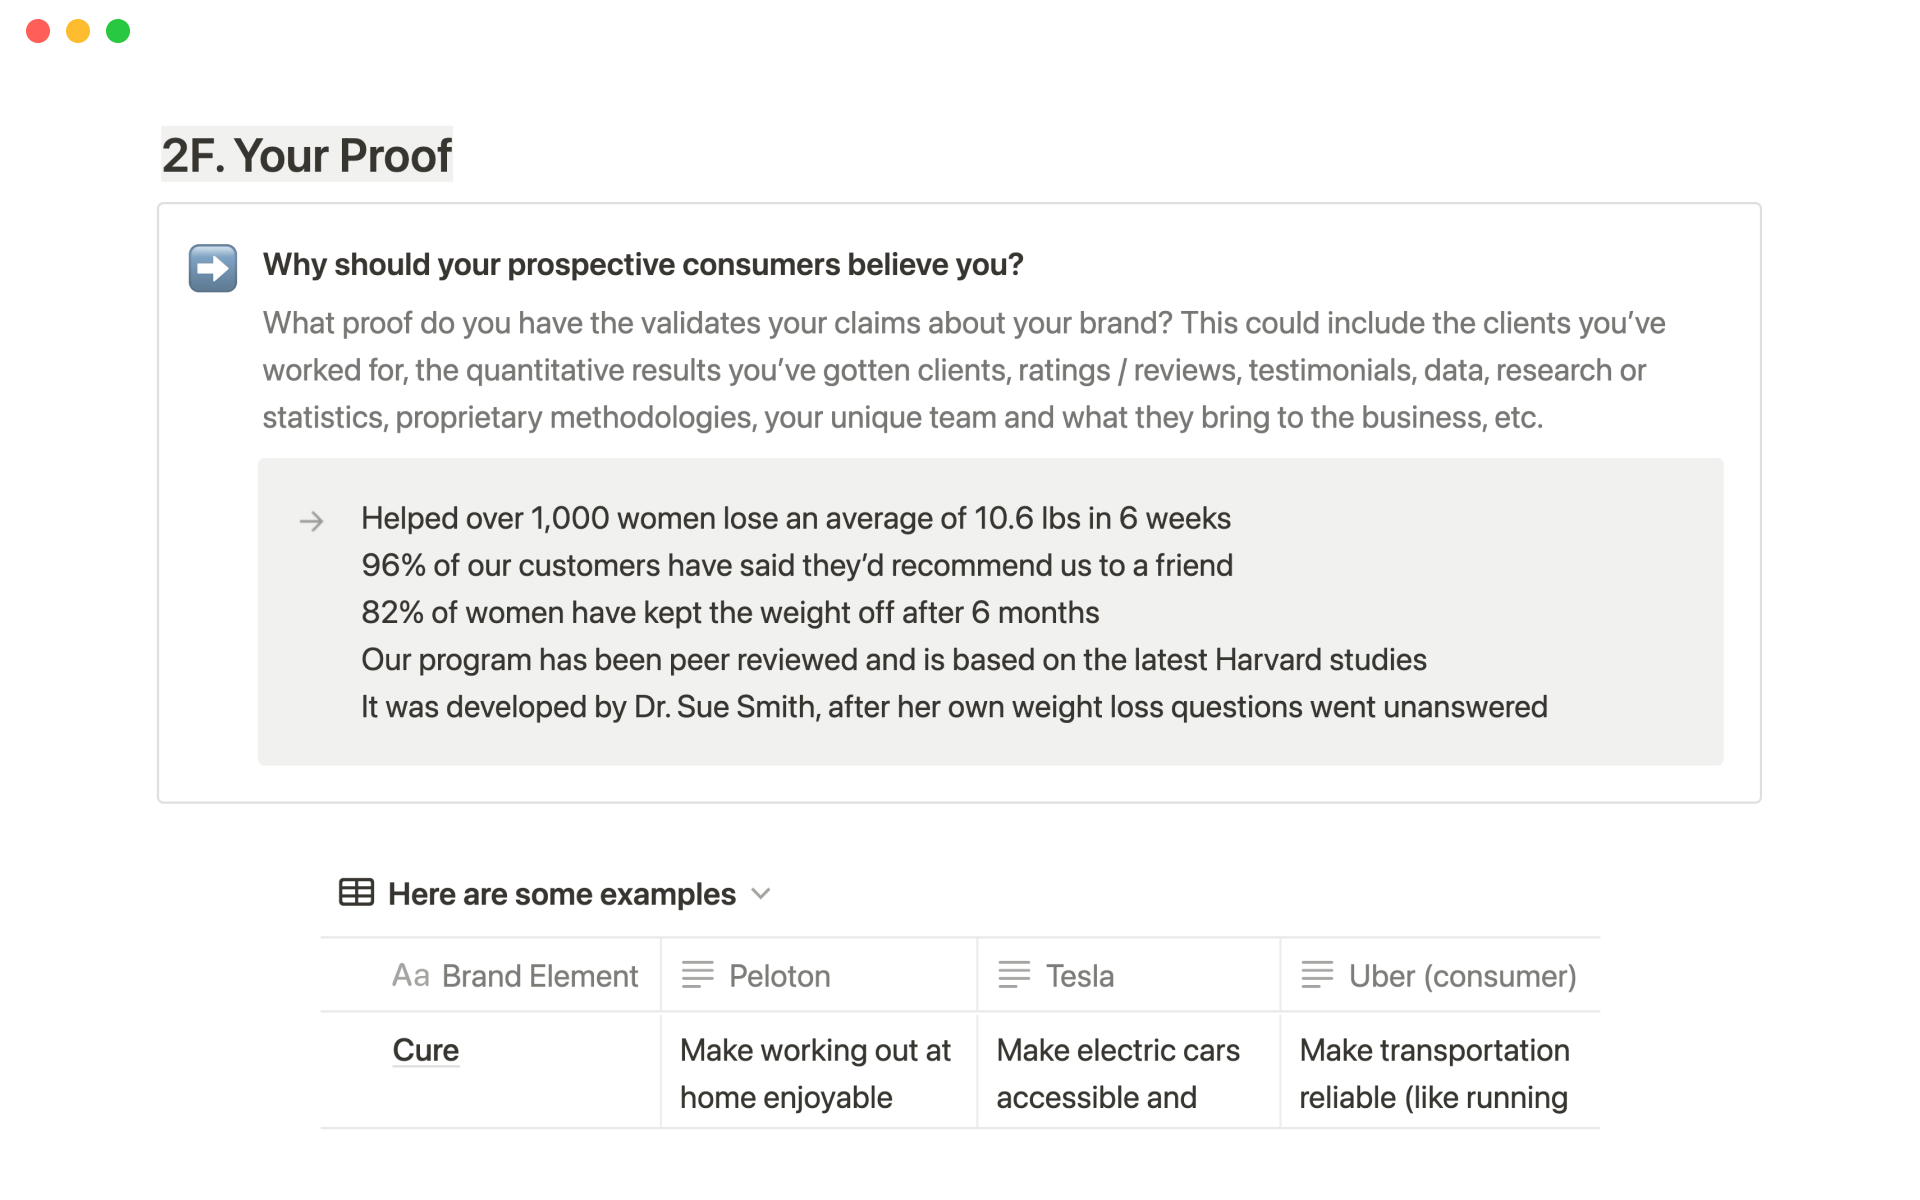Click the Uber cell about transportation
The height and width of the screenshot is (1200, 1920).
click(x=1434, y=1073)
